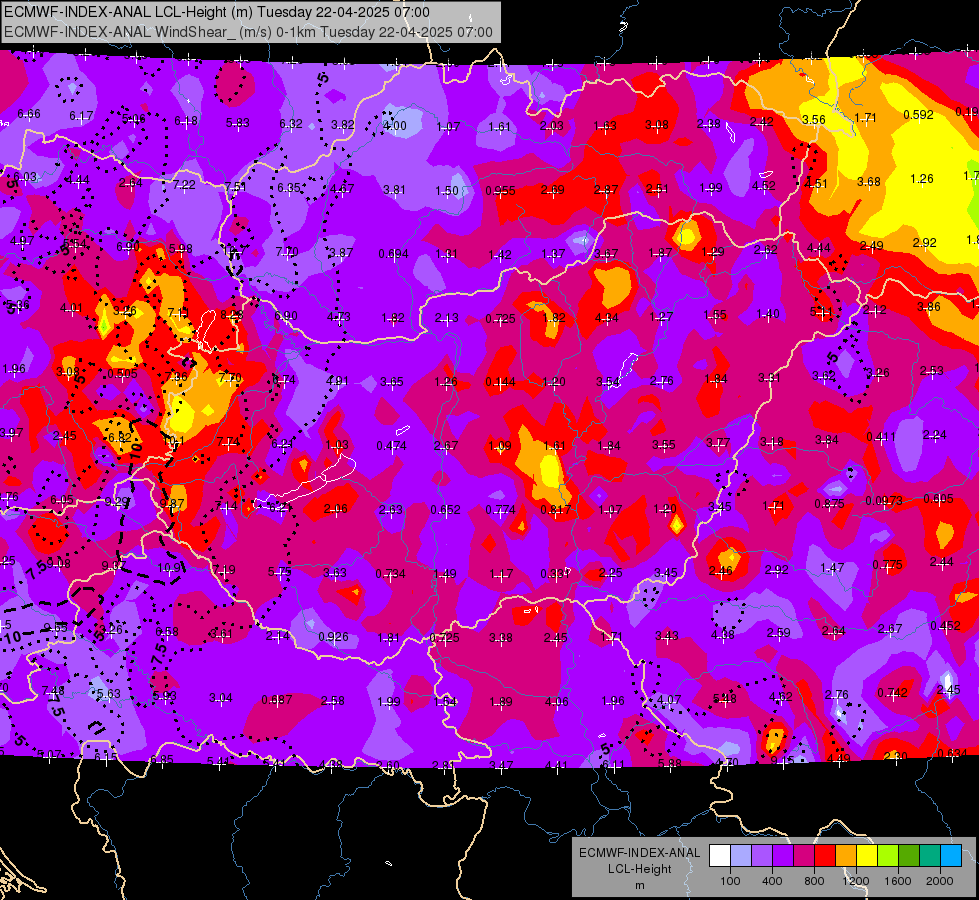Click wind shear value 0.0973

pyautogui.click(x=884, y=501)
